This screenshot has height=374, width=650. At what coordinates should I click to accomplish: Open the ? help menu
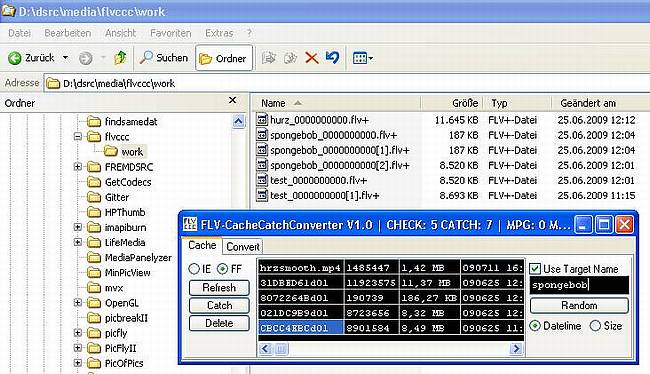click(x=249, y=33)
